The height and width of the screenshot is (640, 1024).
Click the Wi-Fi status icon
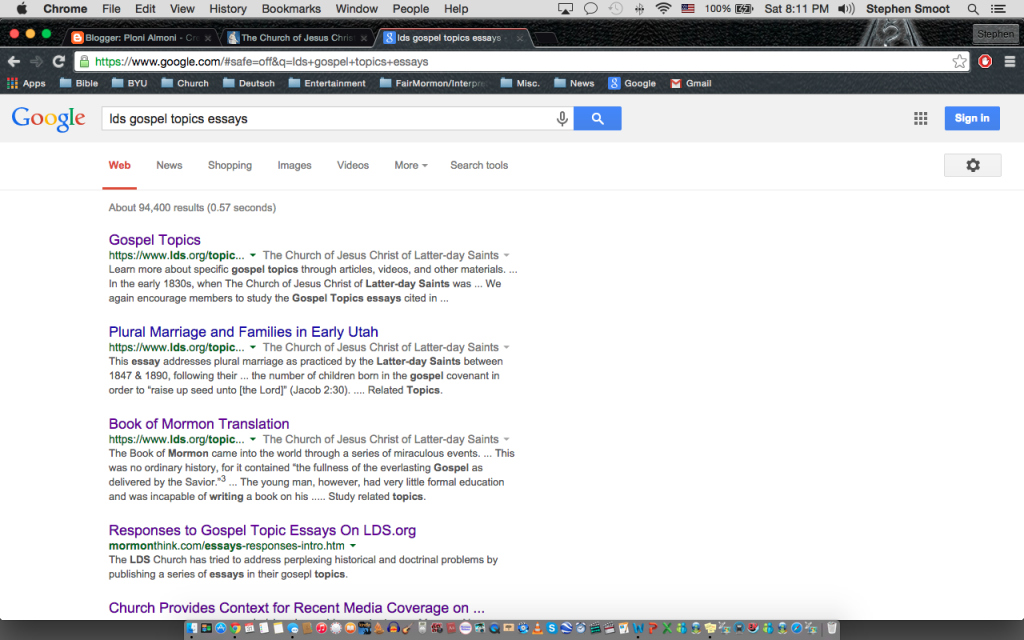pos(663,8)
